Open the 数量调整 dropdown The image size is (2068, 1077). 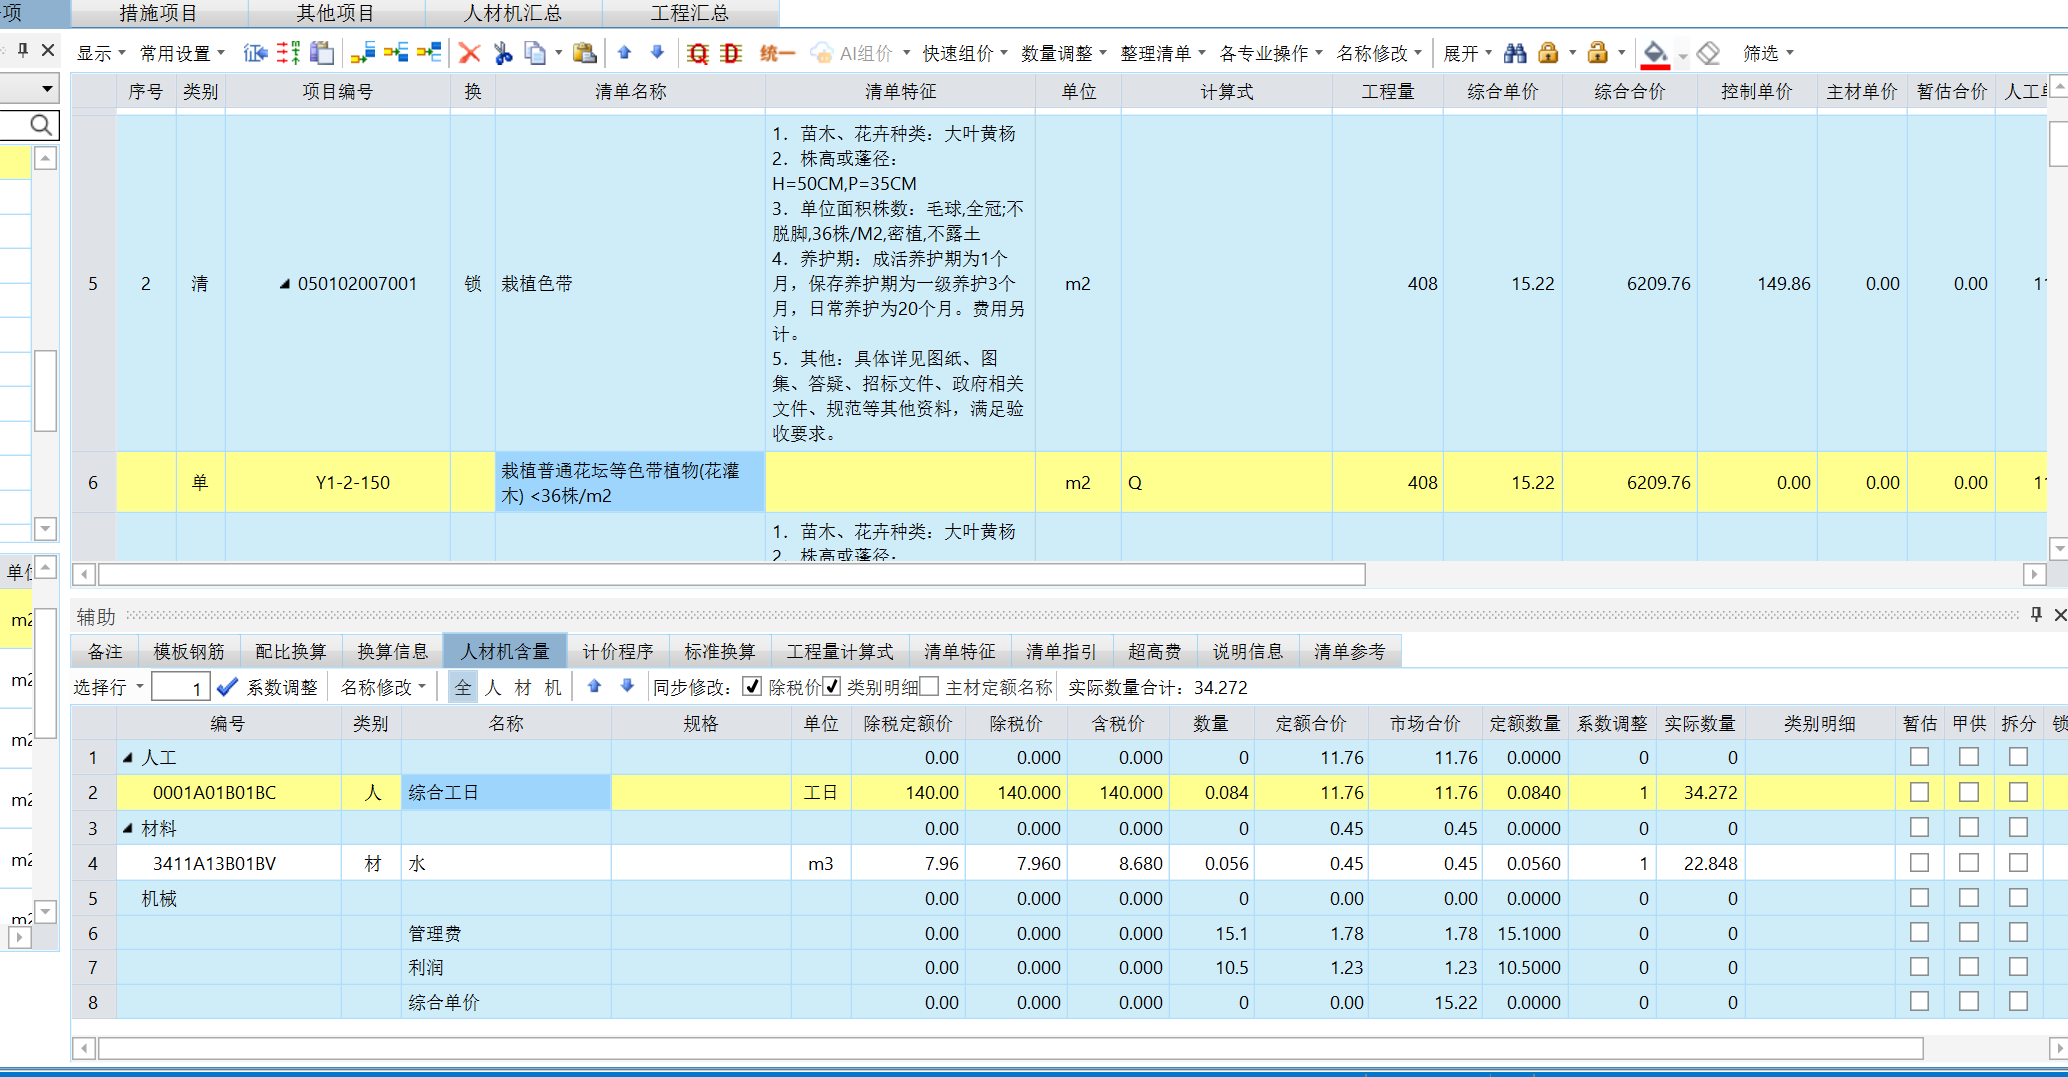(1064, 53)
